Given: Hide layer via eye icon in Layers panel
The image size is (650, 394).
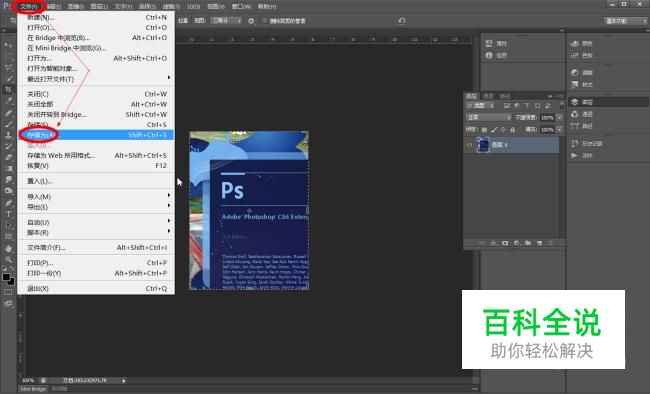Looking at the screenshot, I should (x=469, y=145).
